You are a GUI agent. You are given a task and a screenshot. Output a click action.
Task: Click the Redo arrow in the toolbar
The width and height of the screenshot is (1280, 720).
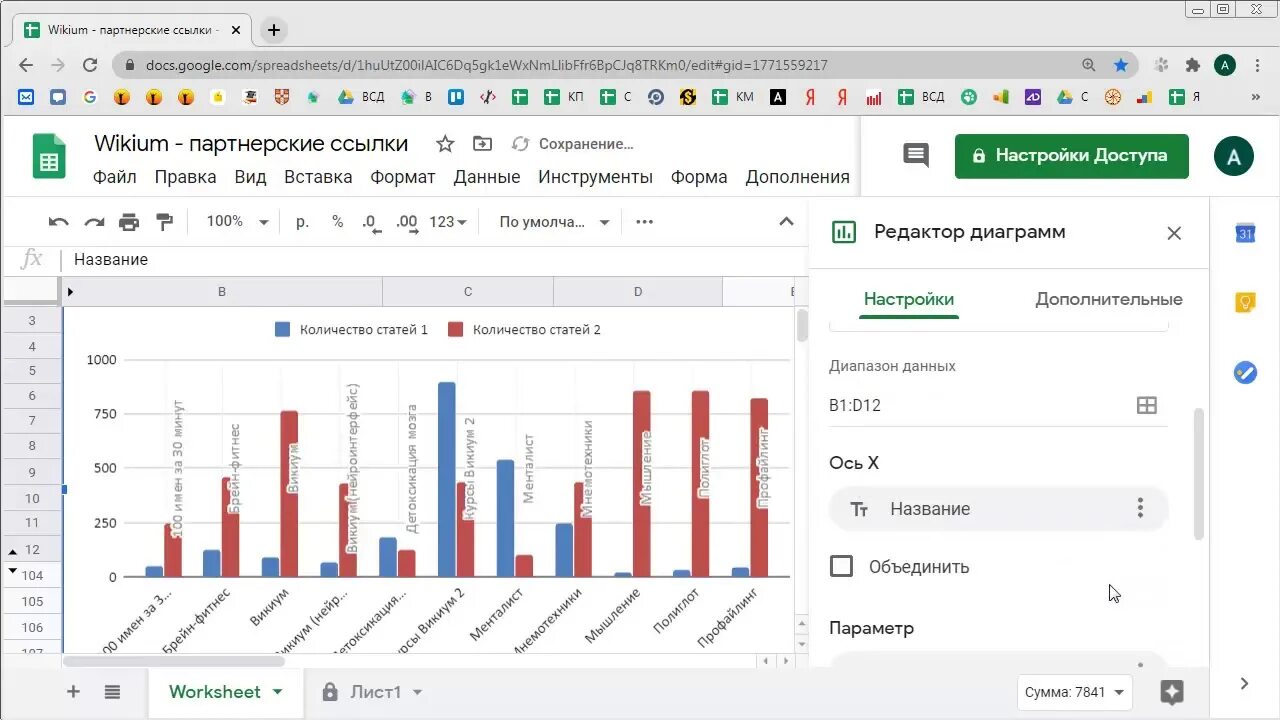click(x=94, y=222)
